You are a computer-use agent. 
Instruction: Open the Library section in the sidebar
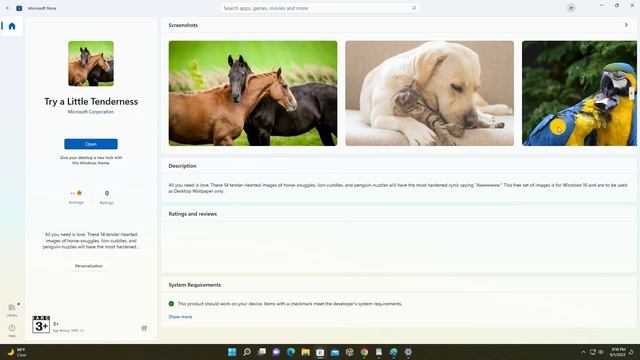pyautogui.click(x=12, y=310)
